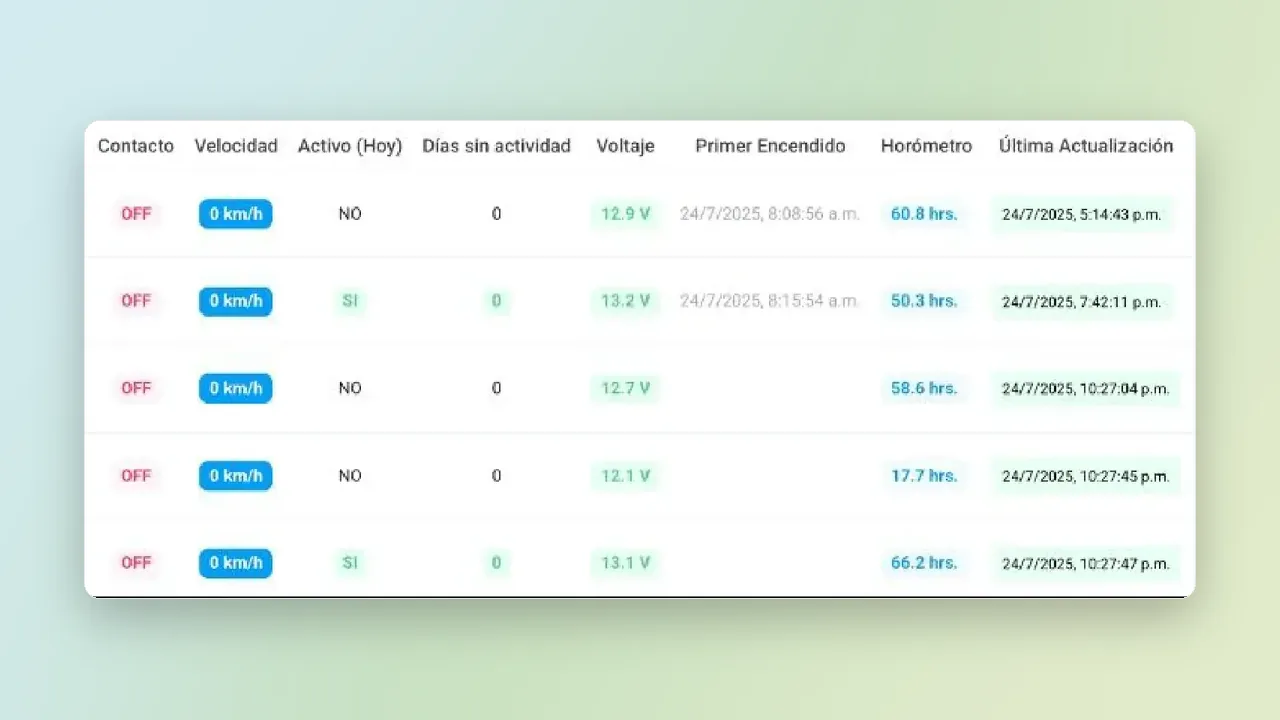The image size is (1280, 720).
Task: Click the Velocidad column header
Action: point(236,146)
